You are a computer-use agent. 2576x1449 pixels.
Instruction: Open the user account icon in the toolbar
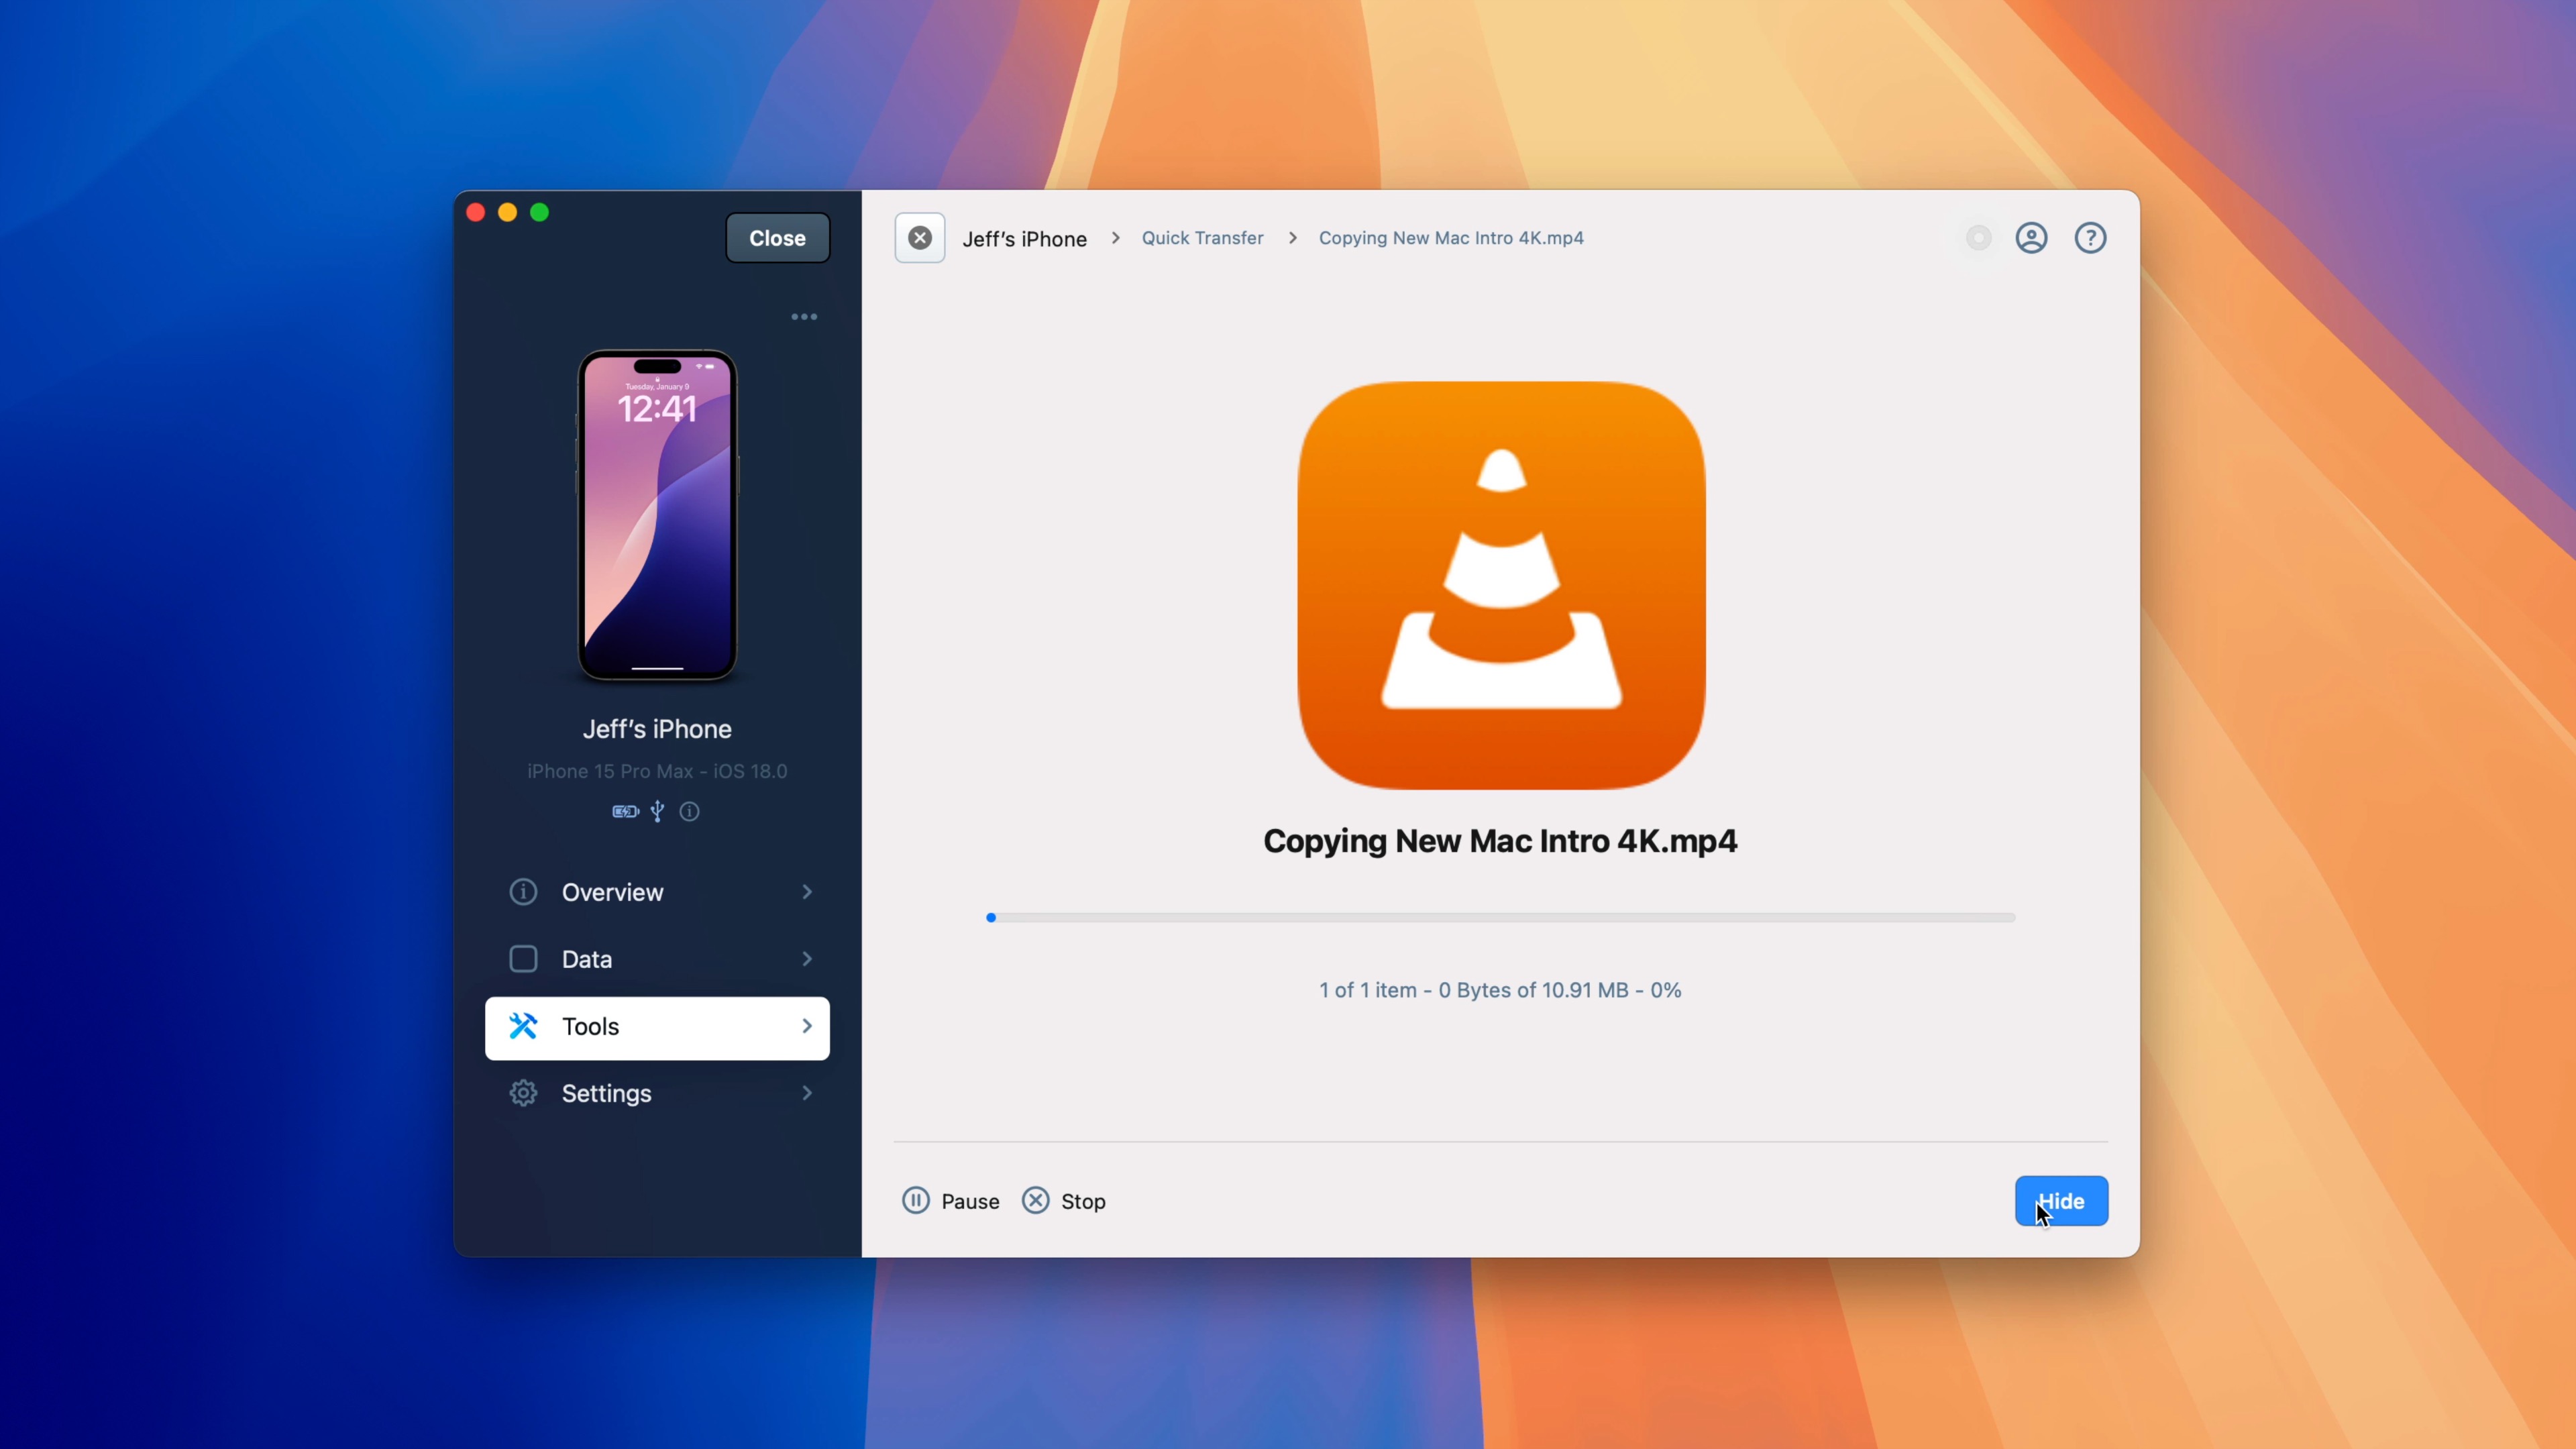click(x=2031, y=237)
